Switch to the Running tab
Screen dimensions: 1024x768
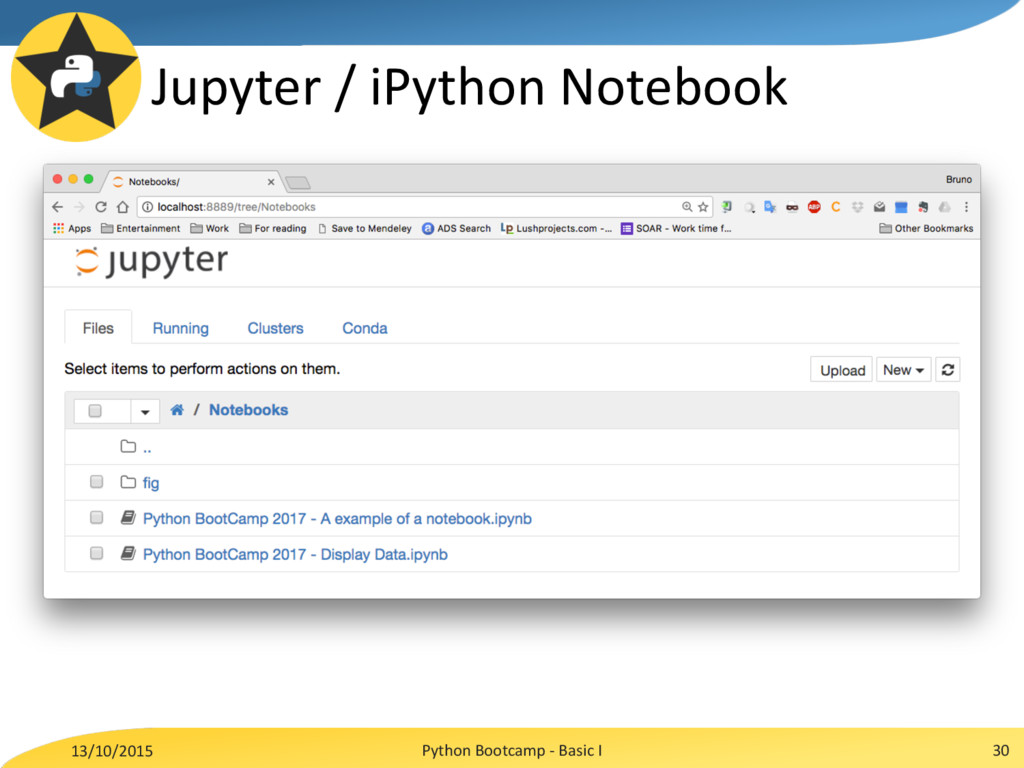coord(181,328)
